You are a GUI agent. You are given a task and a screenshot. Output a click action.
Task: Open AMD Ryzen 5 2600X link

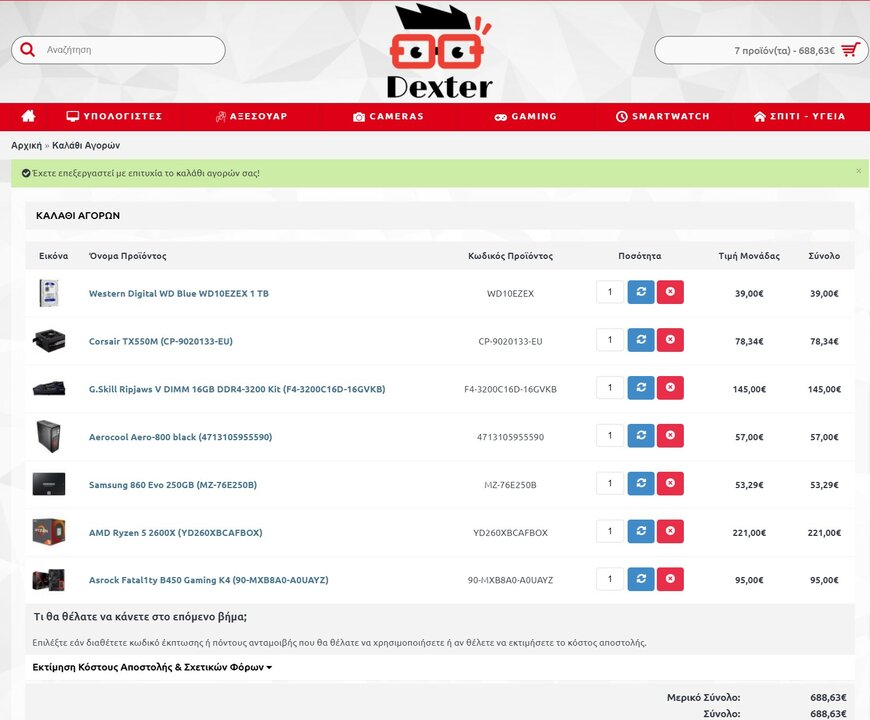(x=175, y=533)
